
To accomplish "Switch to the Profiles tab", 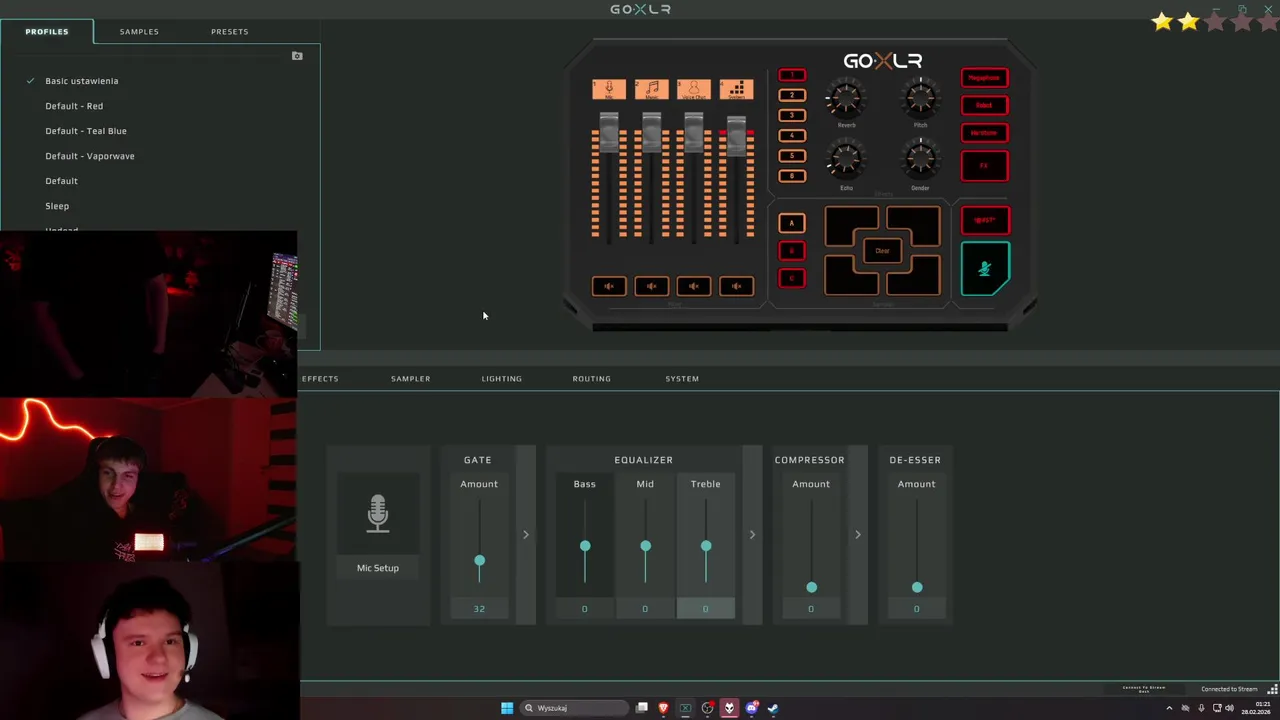I will [x=47, y=31].
